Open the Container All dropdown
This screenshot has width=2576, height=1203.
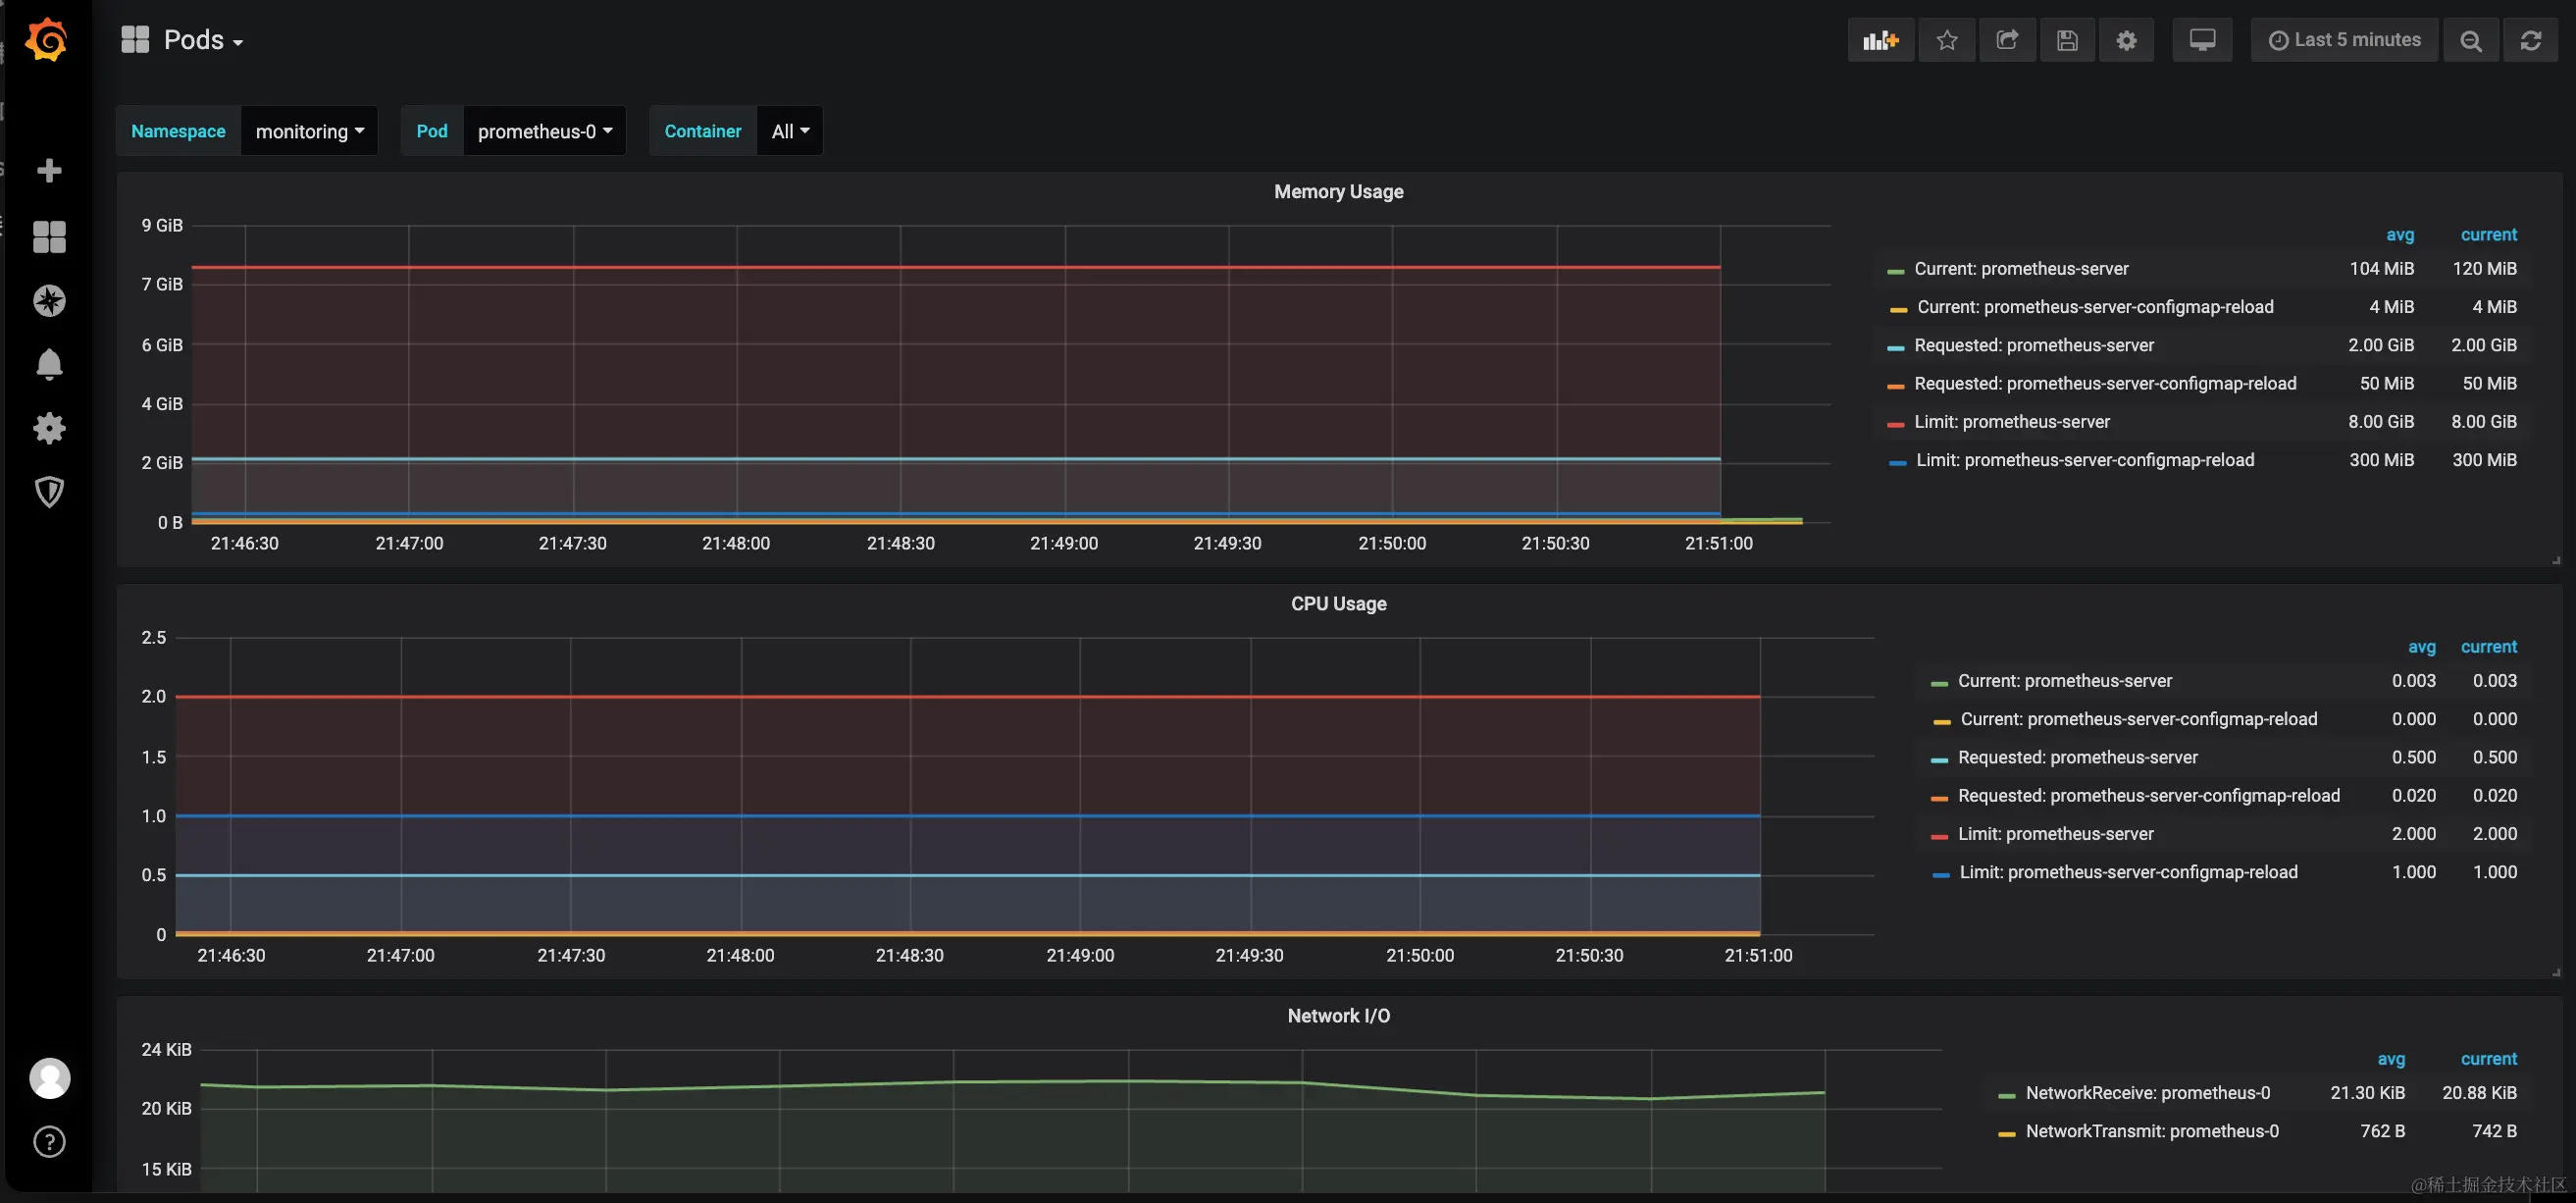[x=789, y=131]
